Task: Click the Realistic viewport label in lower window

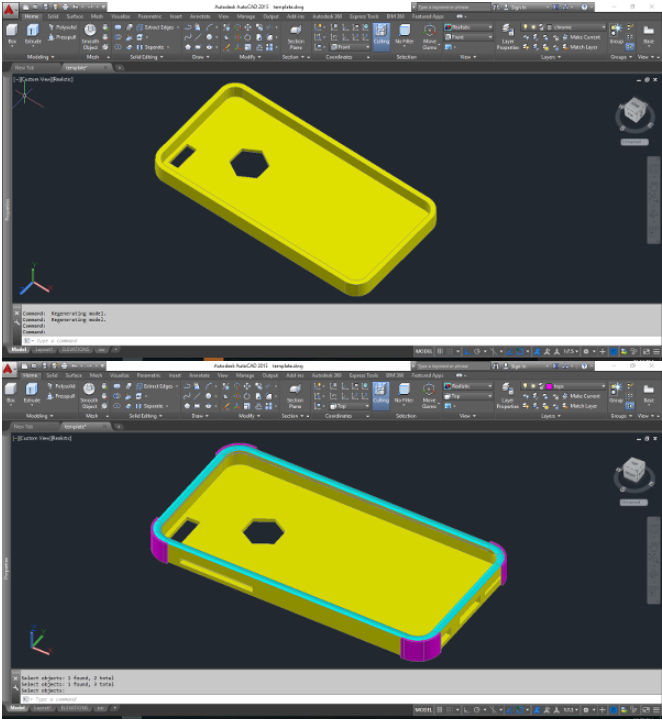Action: click(x=62, y=438)
